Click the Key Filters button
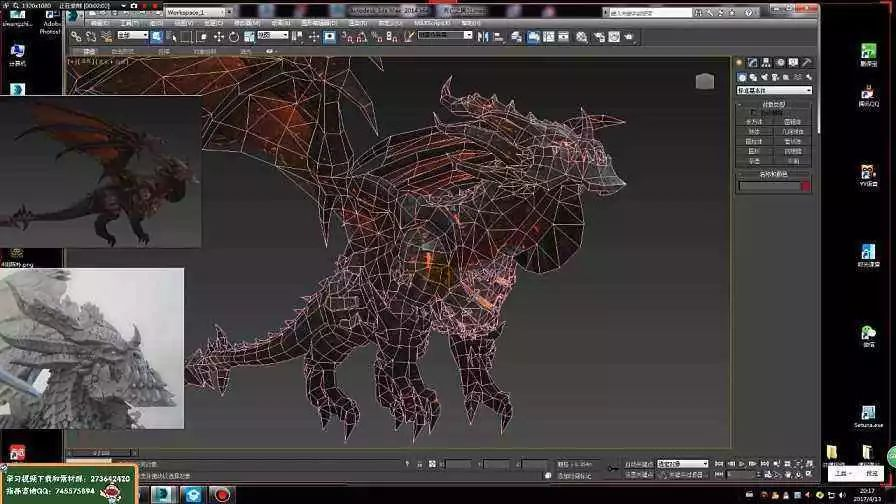896x504 pixels. [683, 474]
